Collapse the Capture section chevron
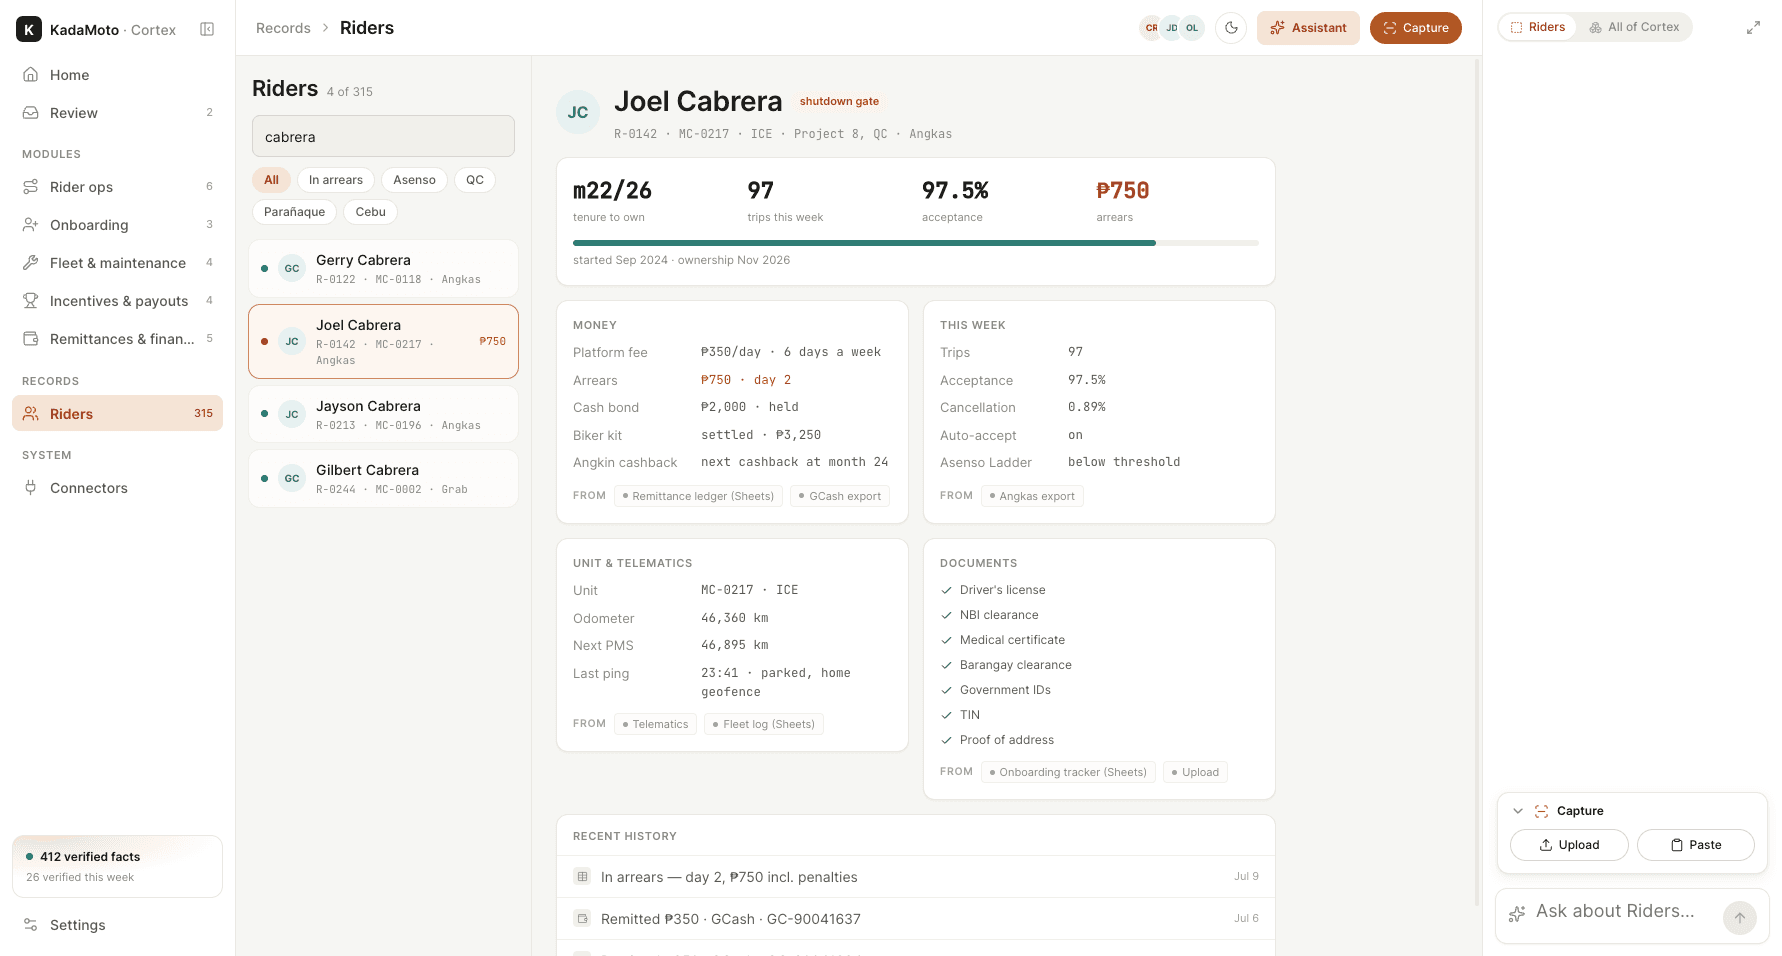This screenshot has width=1782, height=956. point(1518,811)
